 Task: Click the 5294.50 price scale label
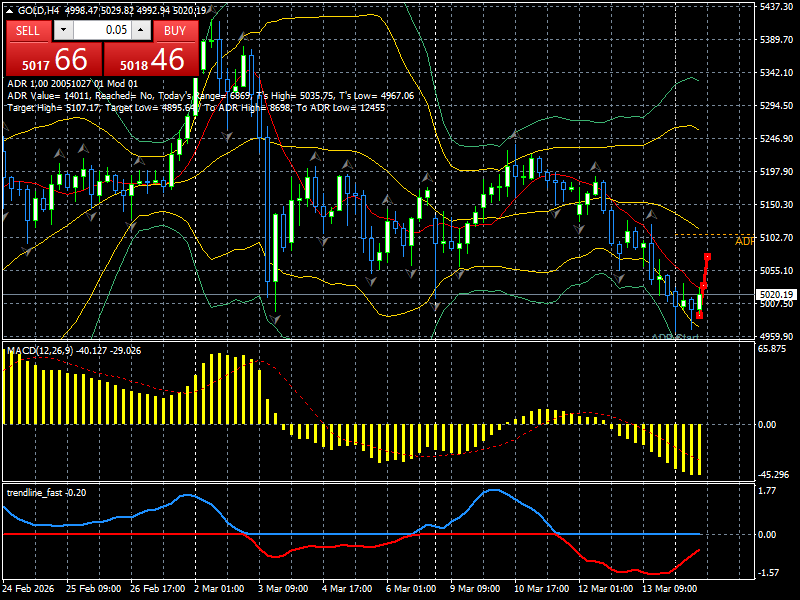(776, 106)
